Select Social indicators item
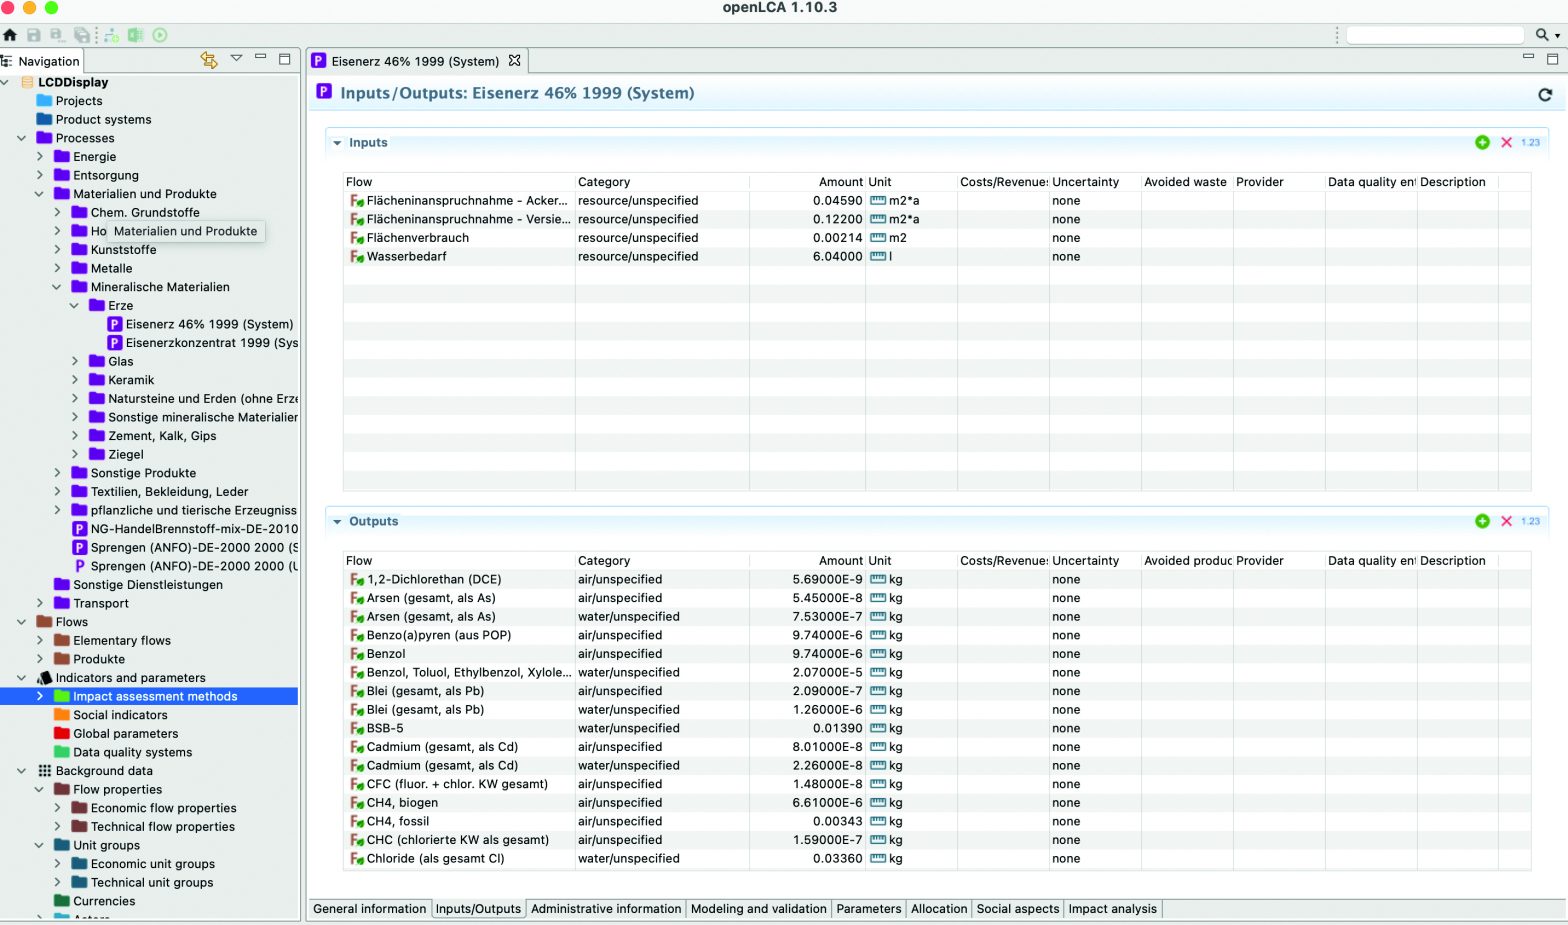 tap(120, 715)
